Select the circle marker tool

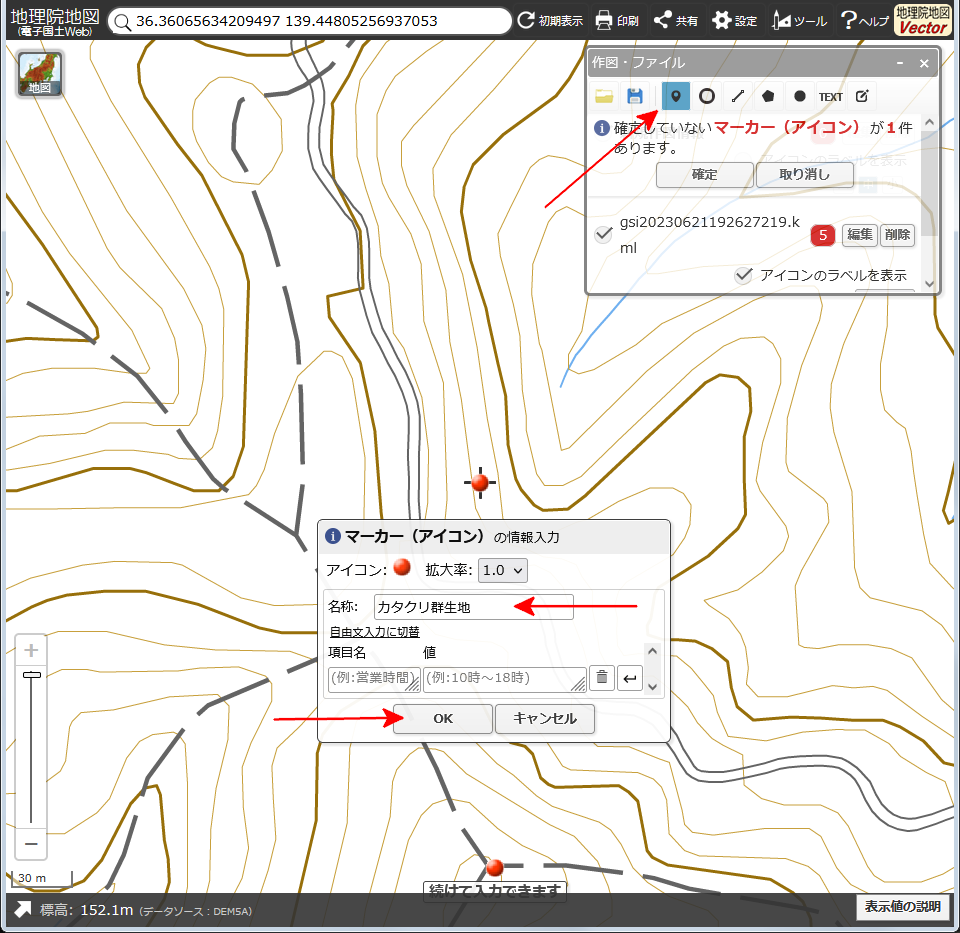point(707,96)
